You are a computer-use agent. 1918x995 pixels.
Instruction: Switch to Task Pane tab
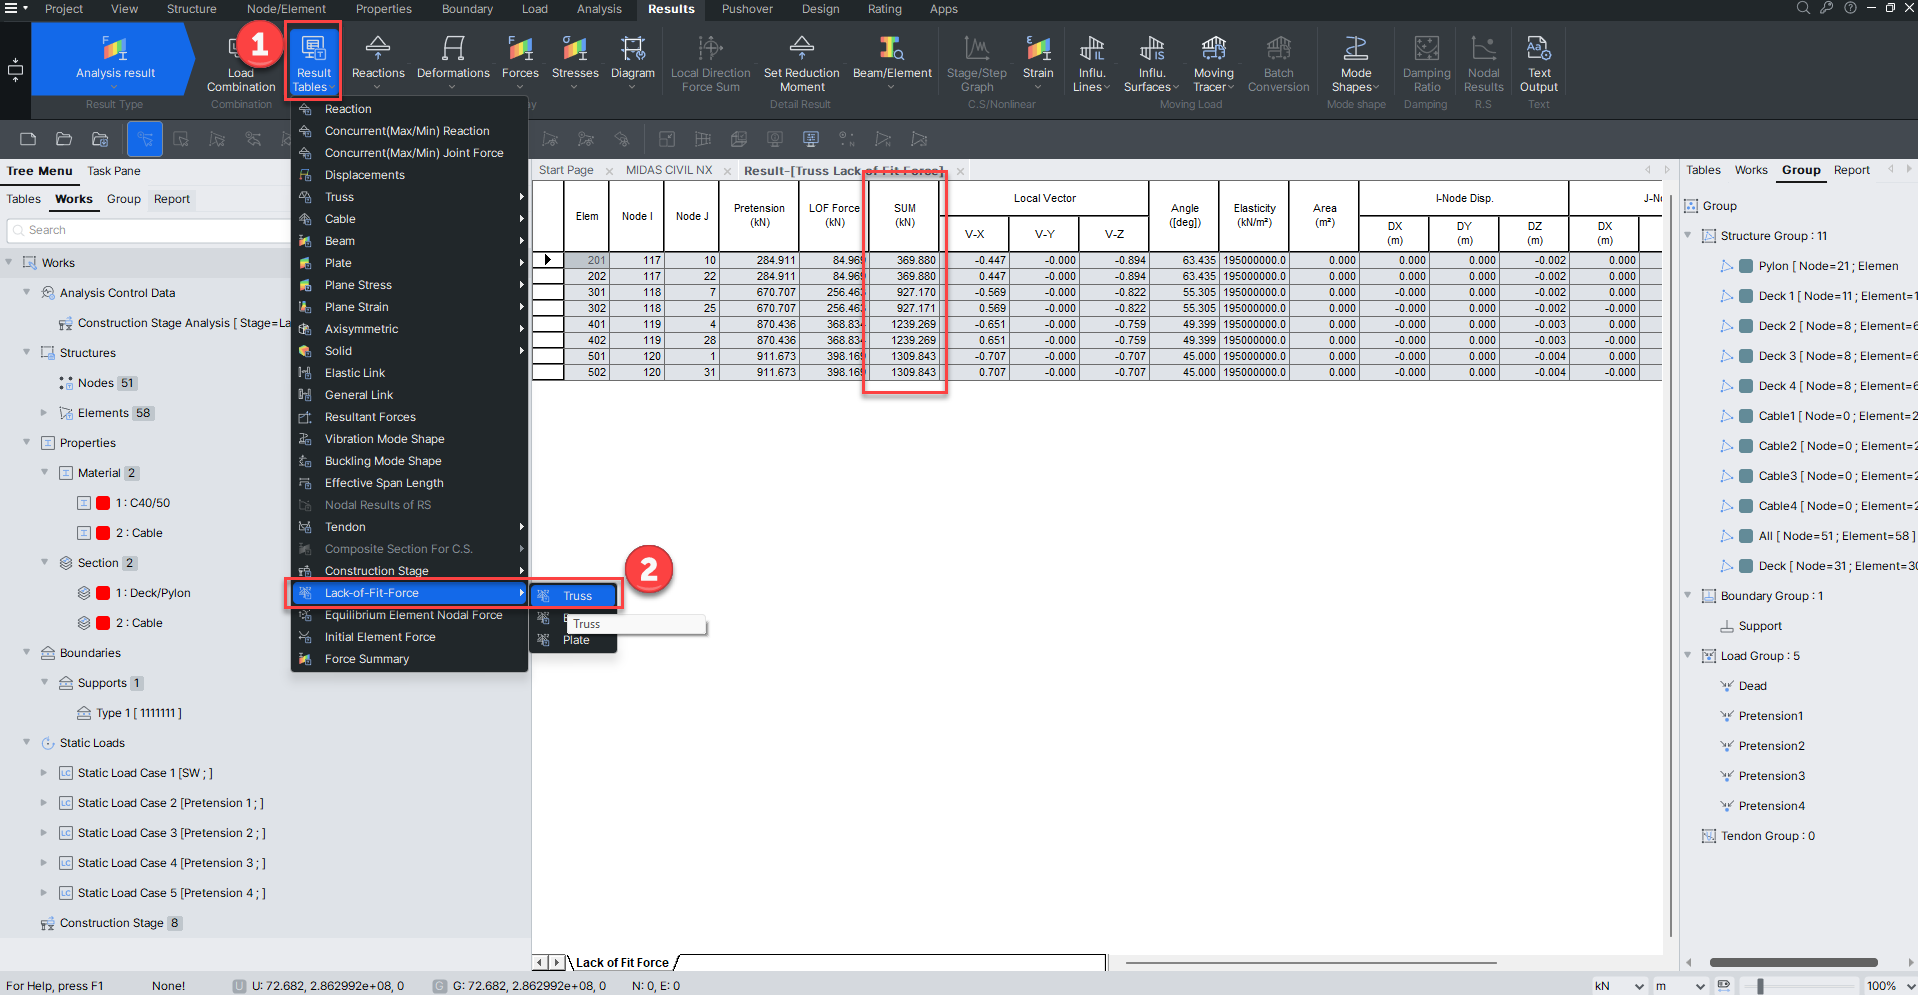114,171
